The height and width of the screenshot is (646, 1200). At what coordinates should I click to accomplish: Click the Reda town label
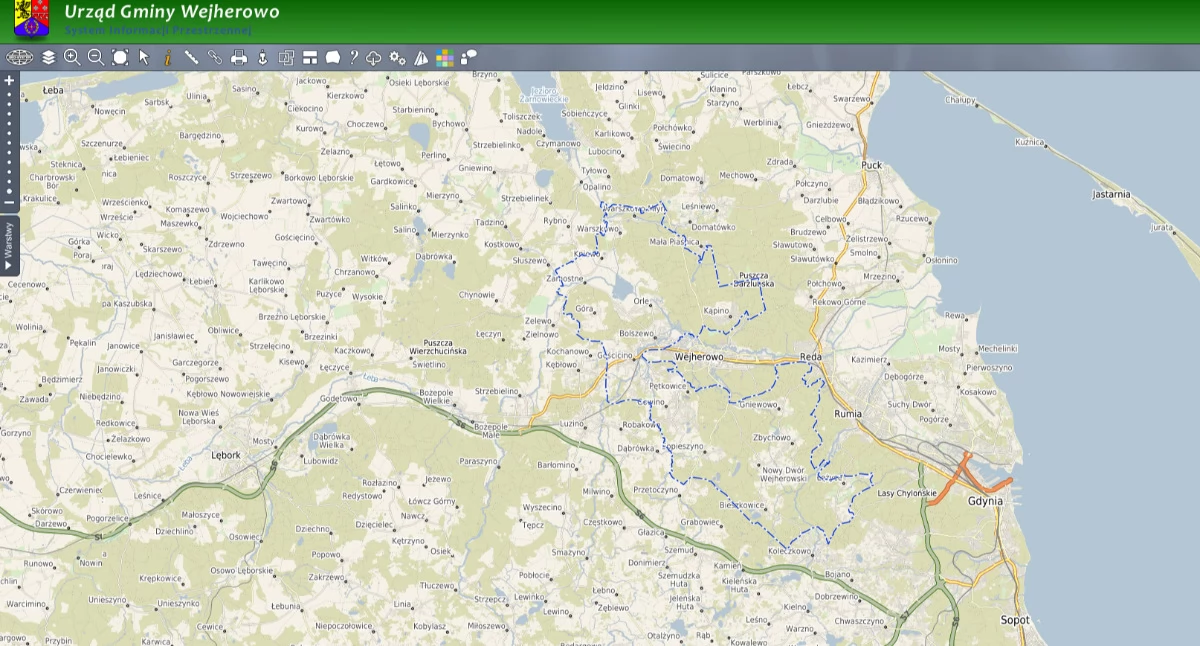tap(810, 357)
